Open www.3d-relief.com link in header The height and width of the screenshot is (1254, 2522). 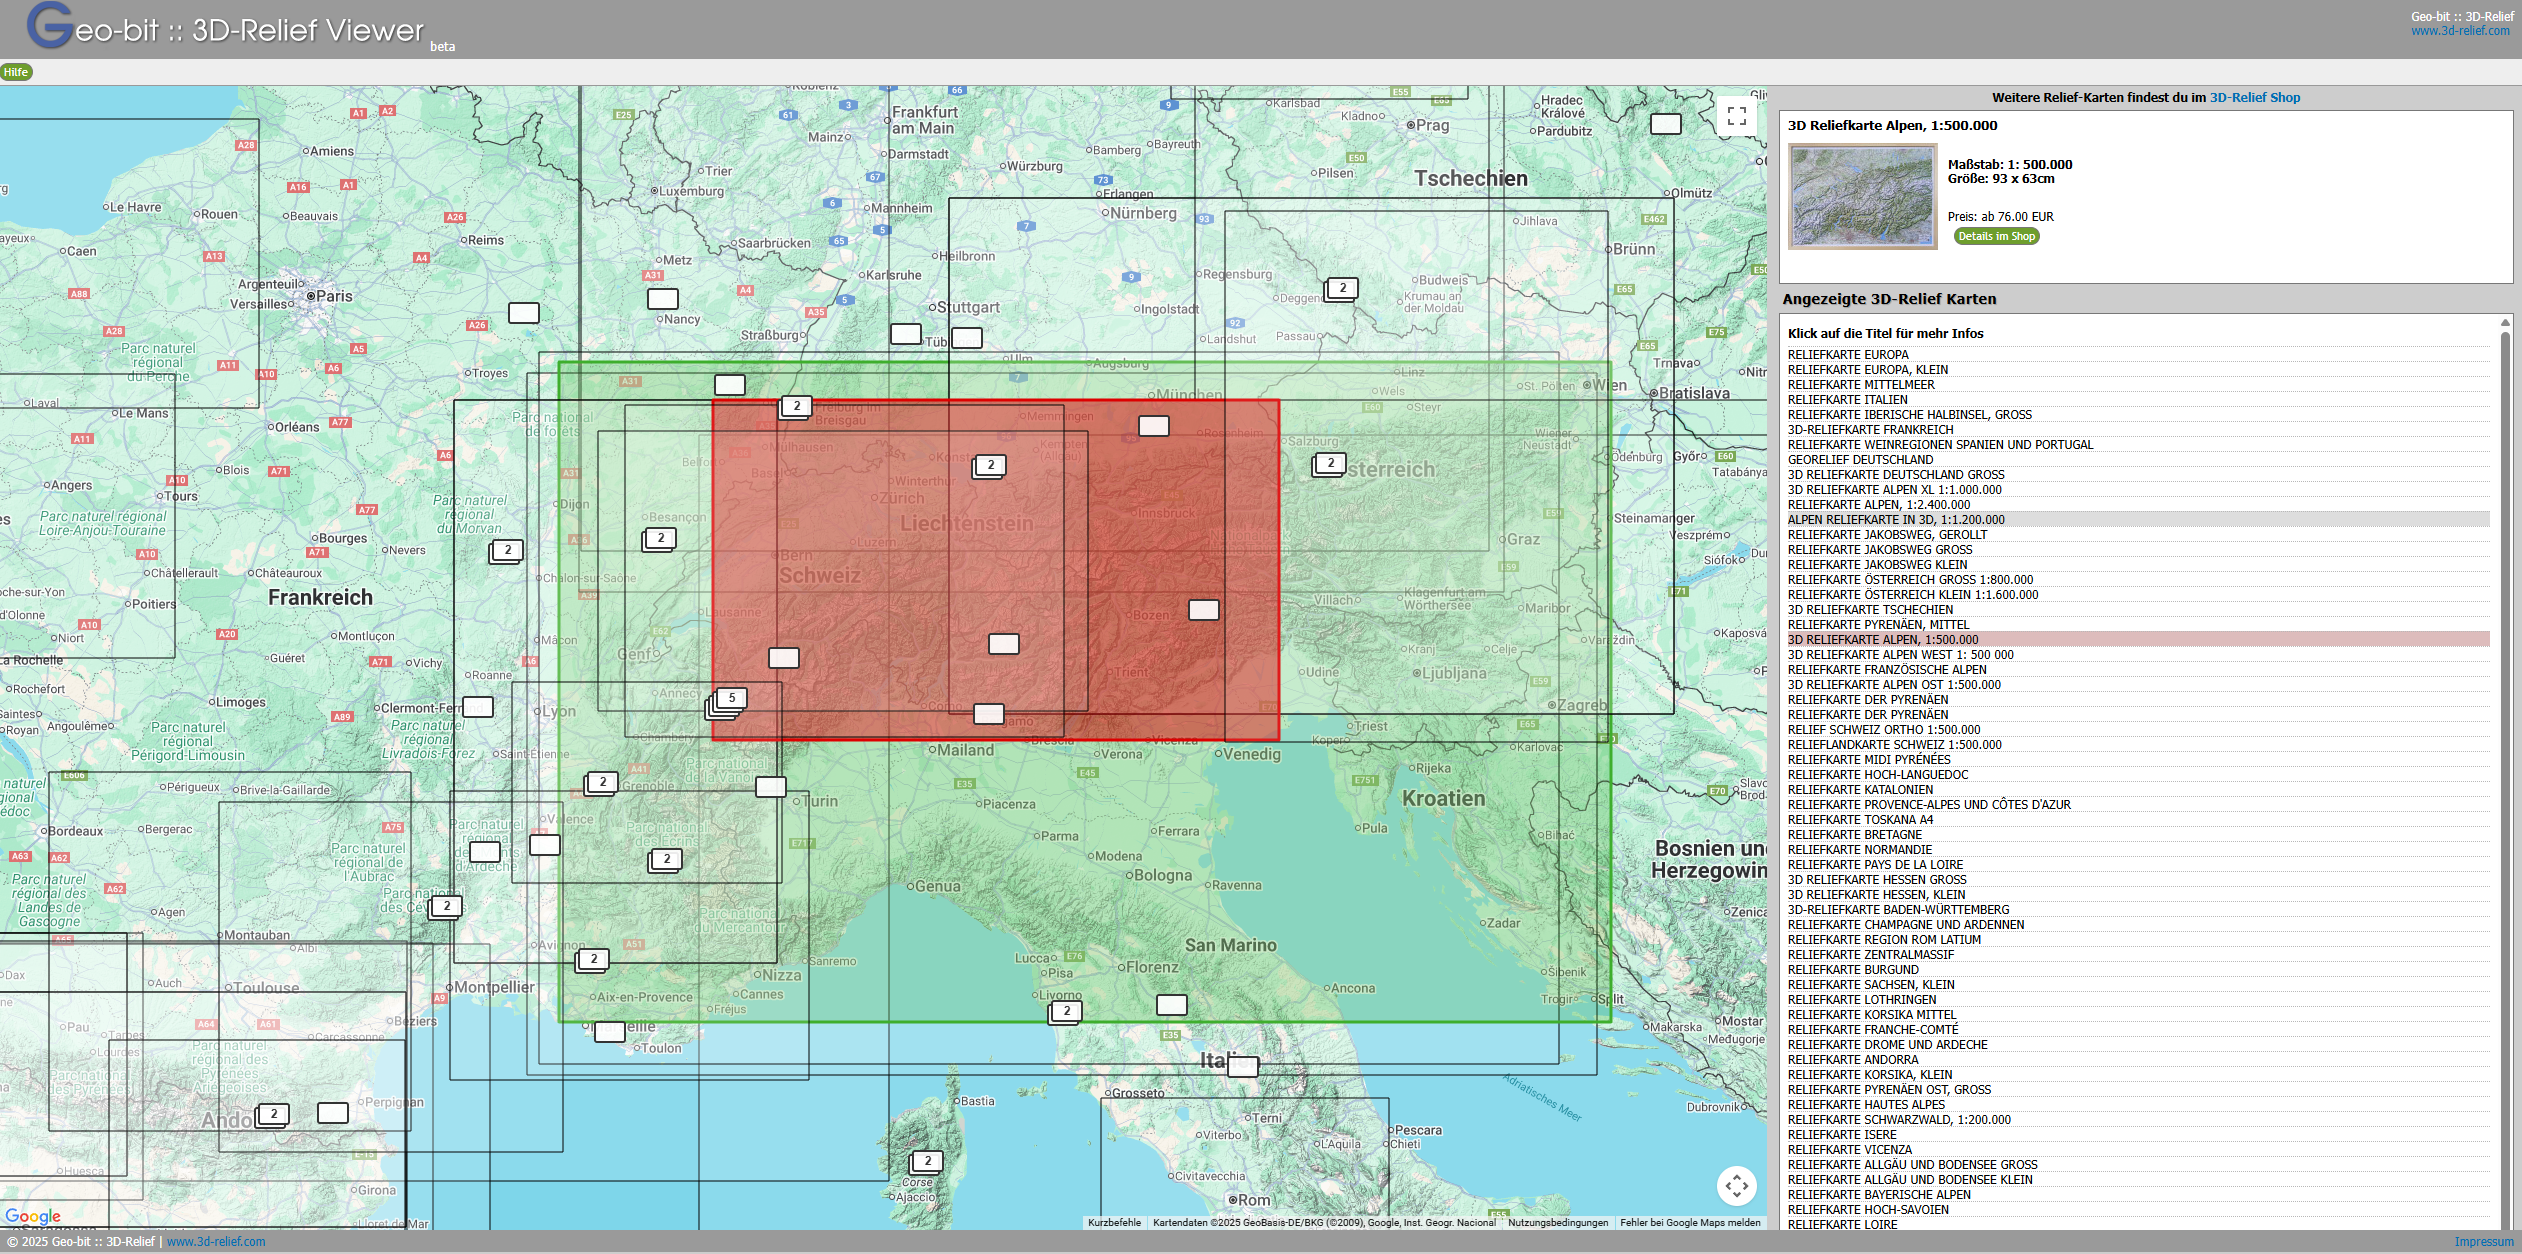(x=2459, y=31)
